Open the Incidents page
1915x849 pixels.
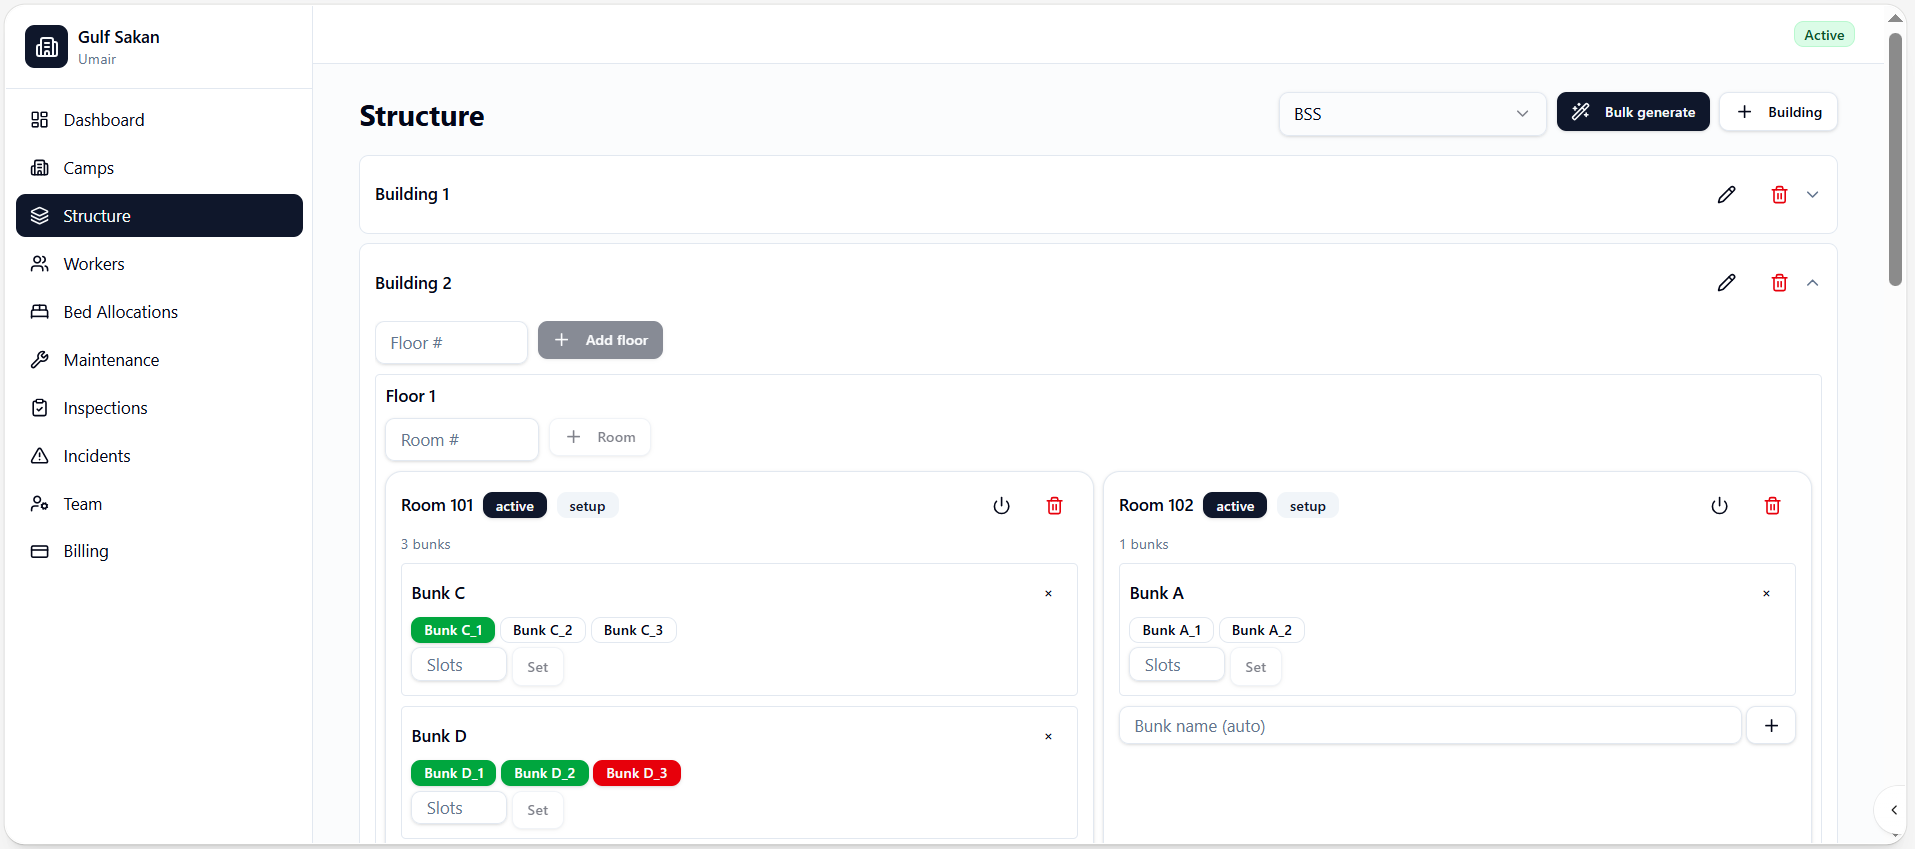[159, 456]
